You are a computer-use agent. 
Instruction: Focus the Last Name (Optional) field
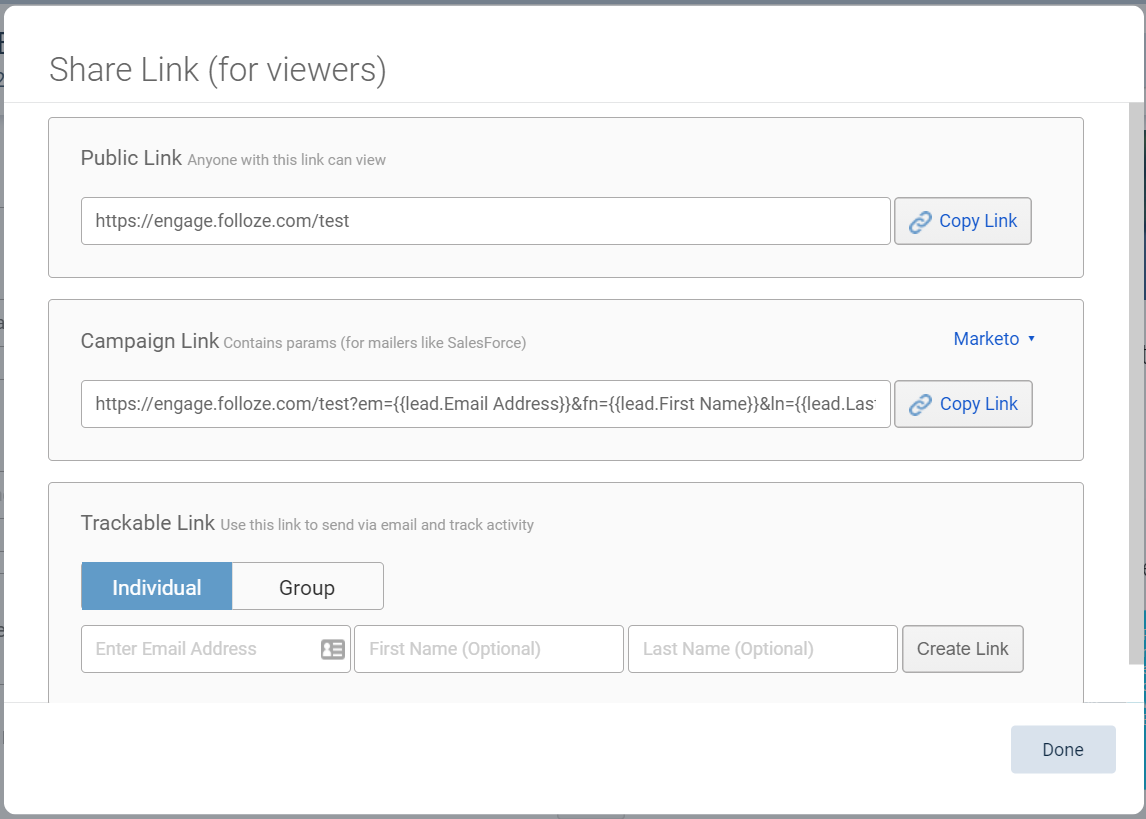point(762,649)
